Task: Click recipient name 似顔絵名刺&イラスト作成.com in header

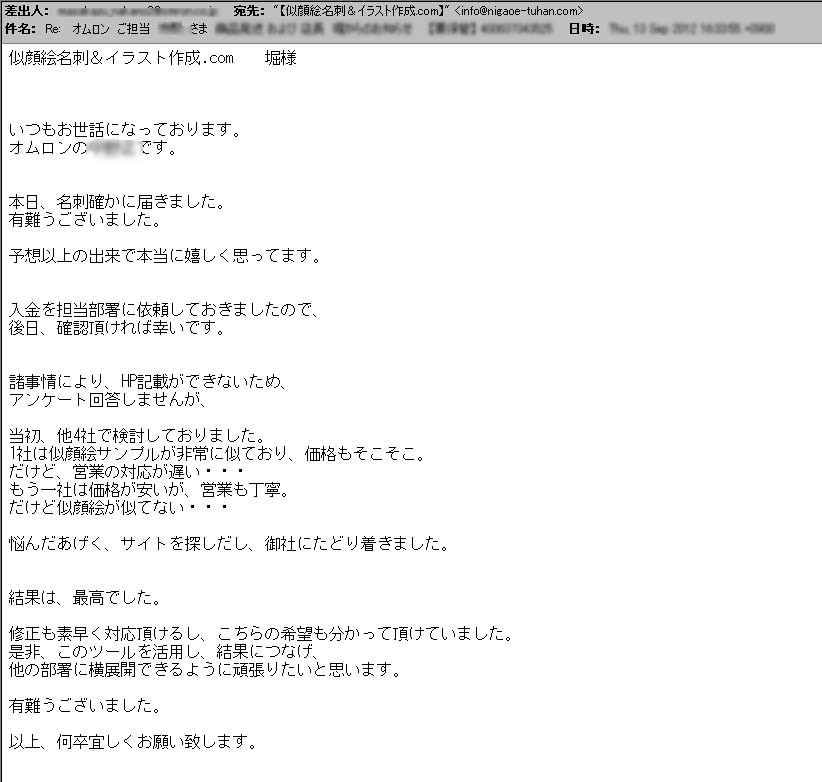Action: tap(357, 10)
